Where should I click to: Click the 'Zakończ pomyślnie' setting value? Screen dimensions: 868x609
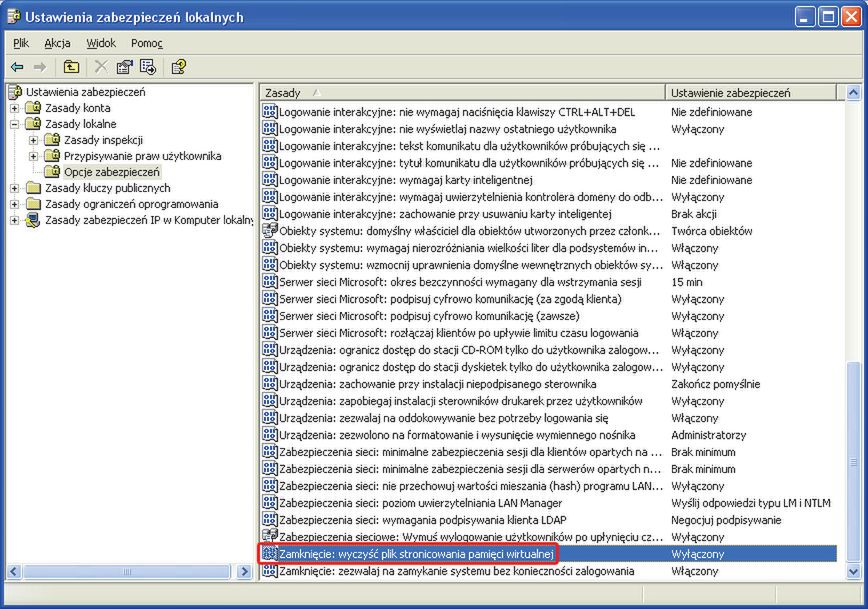point(715,384)
